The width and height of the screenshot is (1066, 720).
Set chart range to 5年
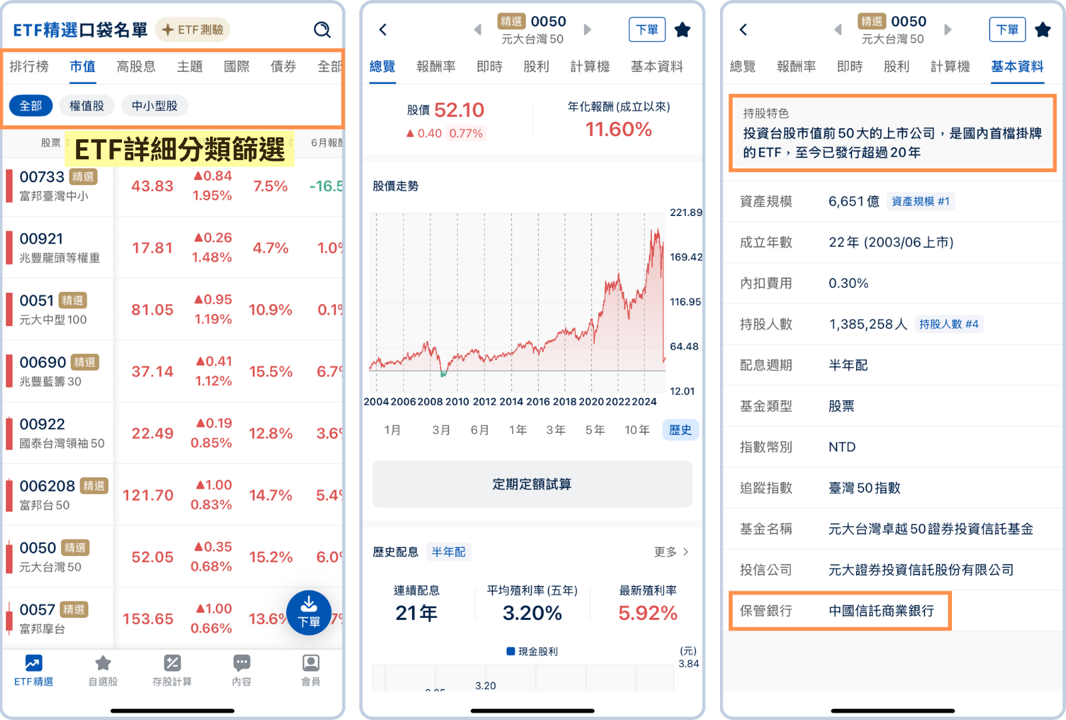[595, 430]
